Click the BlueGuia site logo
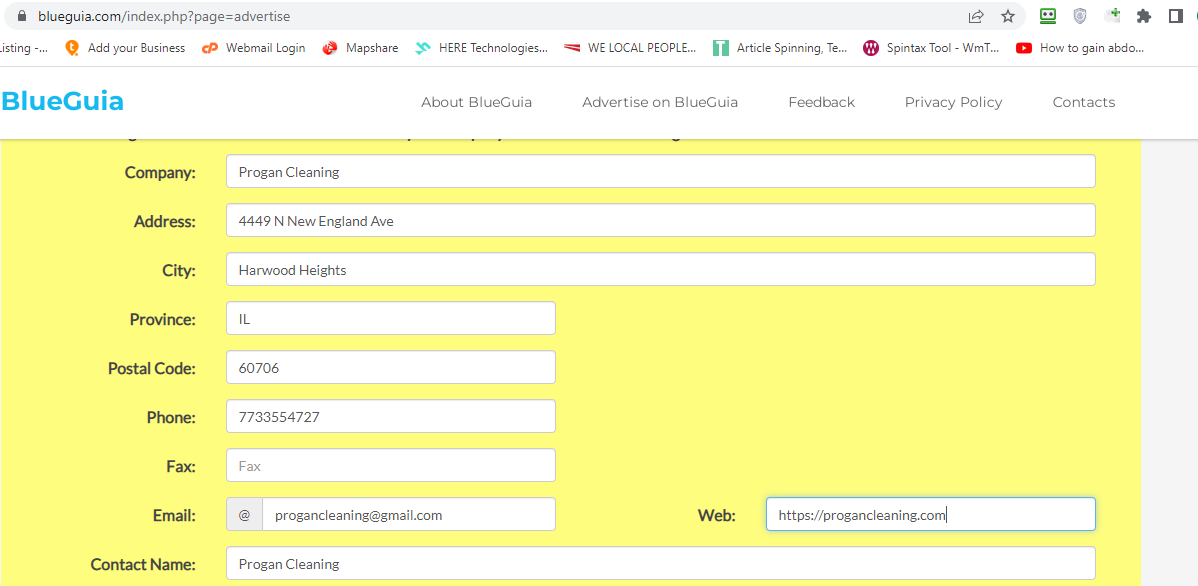The height and width of the screenshot is (586, 1198). (63, 102)
